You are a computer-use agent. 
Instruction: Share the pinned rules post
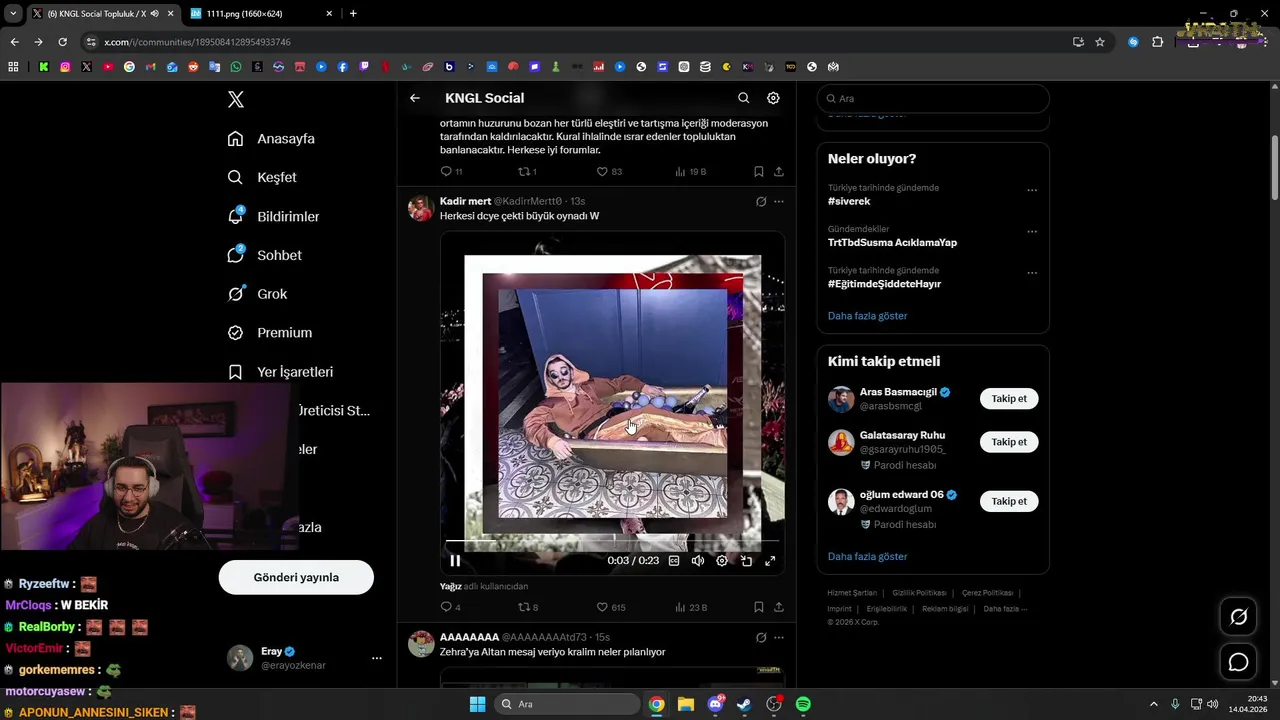(779, 171)
